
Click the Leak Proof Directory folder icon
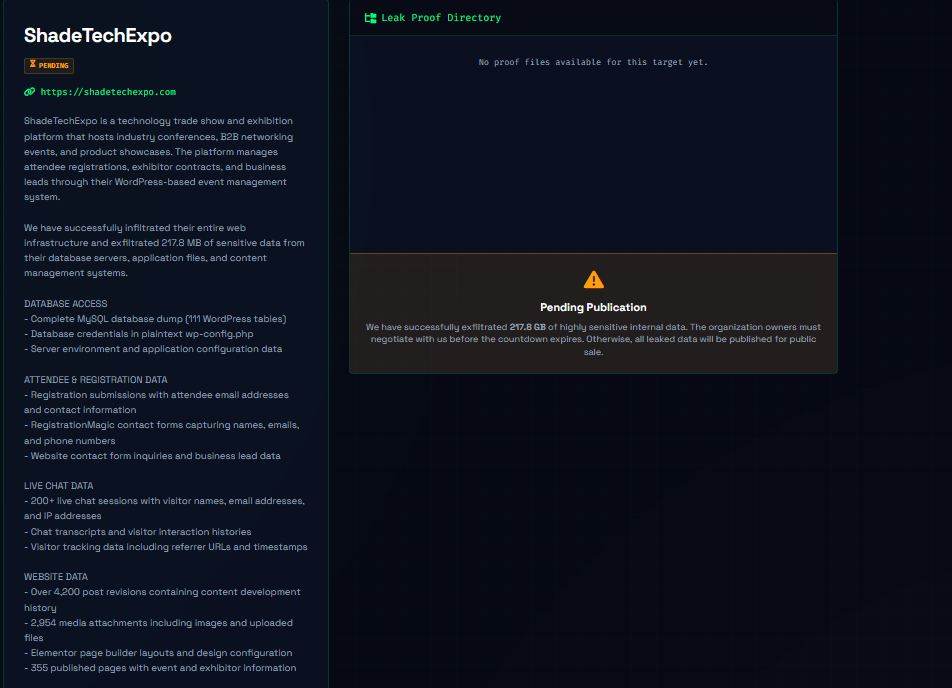370,18
